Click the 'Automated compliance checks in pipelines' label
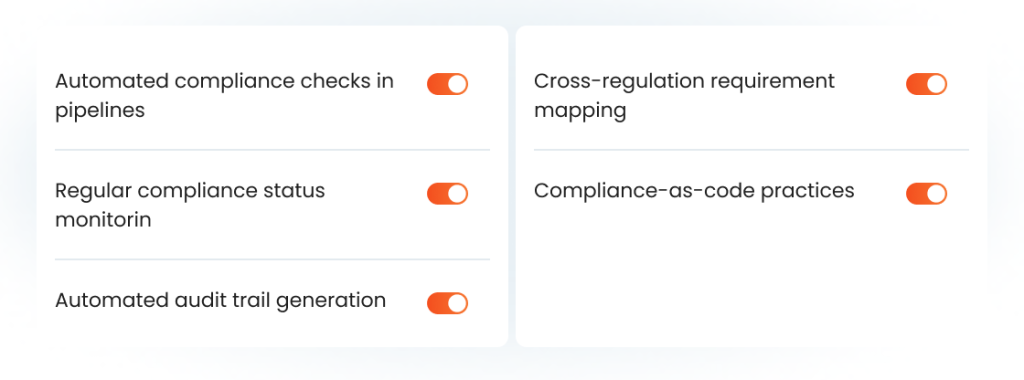The width and height of the screenshot is (1024, 380). (225, 95)
